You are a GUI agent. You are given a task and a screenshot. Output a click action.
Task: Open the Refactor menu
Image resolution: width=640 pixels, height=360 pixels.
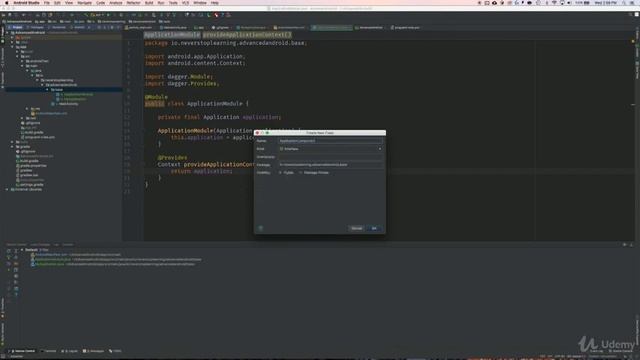click(133, 3)
